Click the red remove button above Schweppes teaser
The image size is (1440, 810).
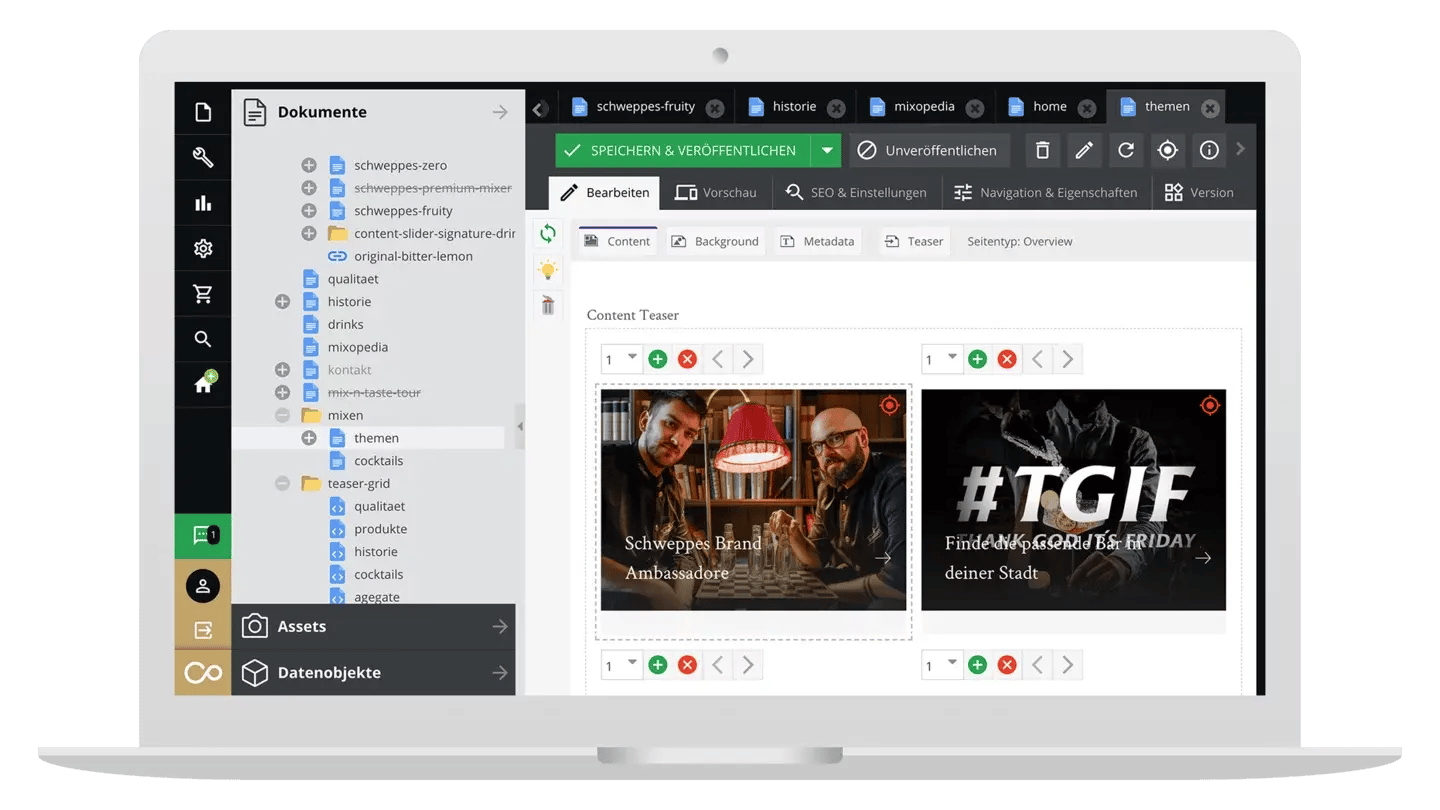pyautogui.click(x=687, y=359)
